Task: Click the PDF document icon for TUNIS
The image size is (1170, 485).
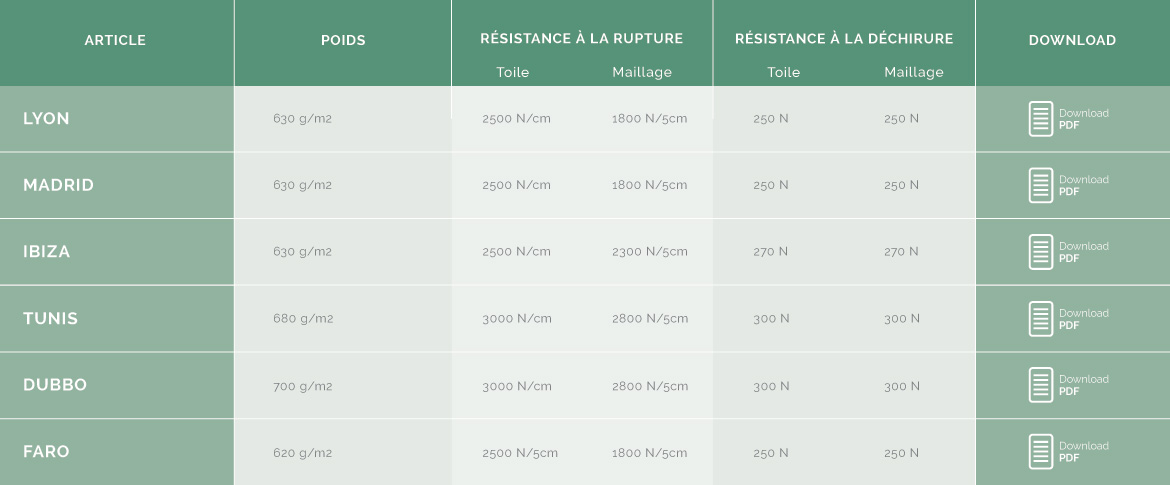Action: [x=1041, y=319]
